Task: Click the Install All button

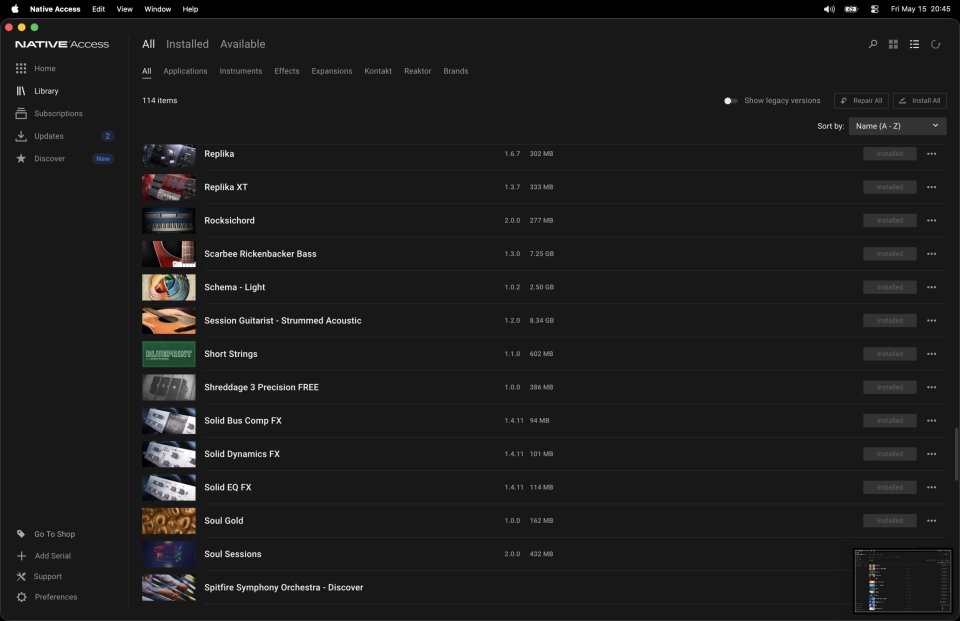Action: pos(920,100)
